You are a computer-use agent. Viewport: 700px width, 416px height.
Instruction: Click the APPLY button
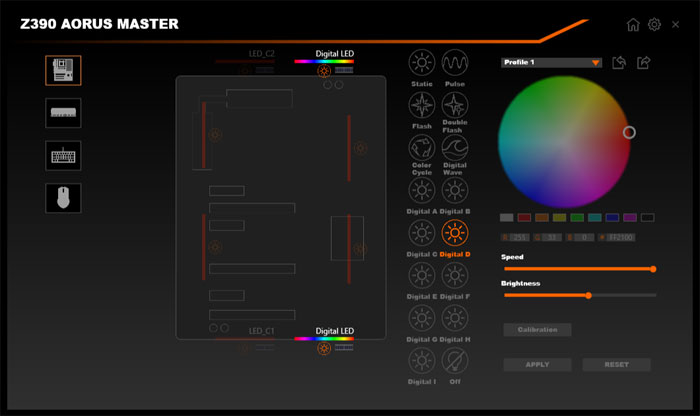[537, 365]
